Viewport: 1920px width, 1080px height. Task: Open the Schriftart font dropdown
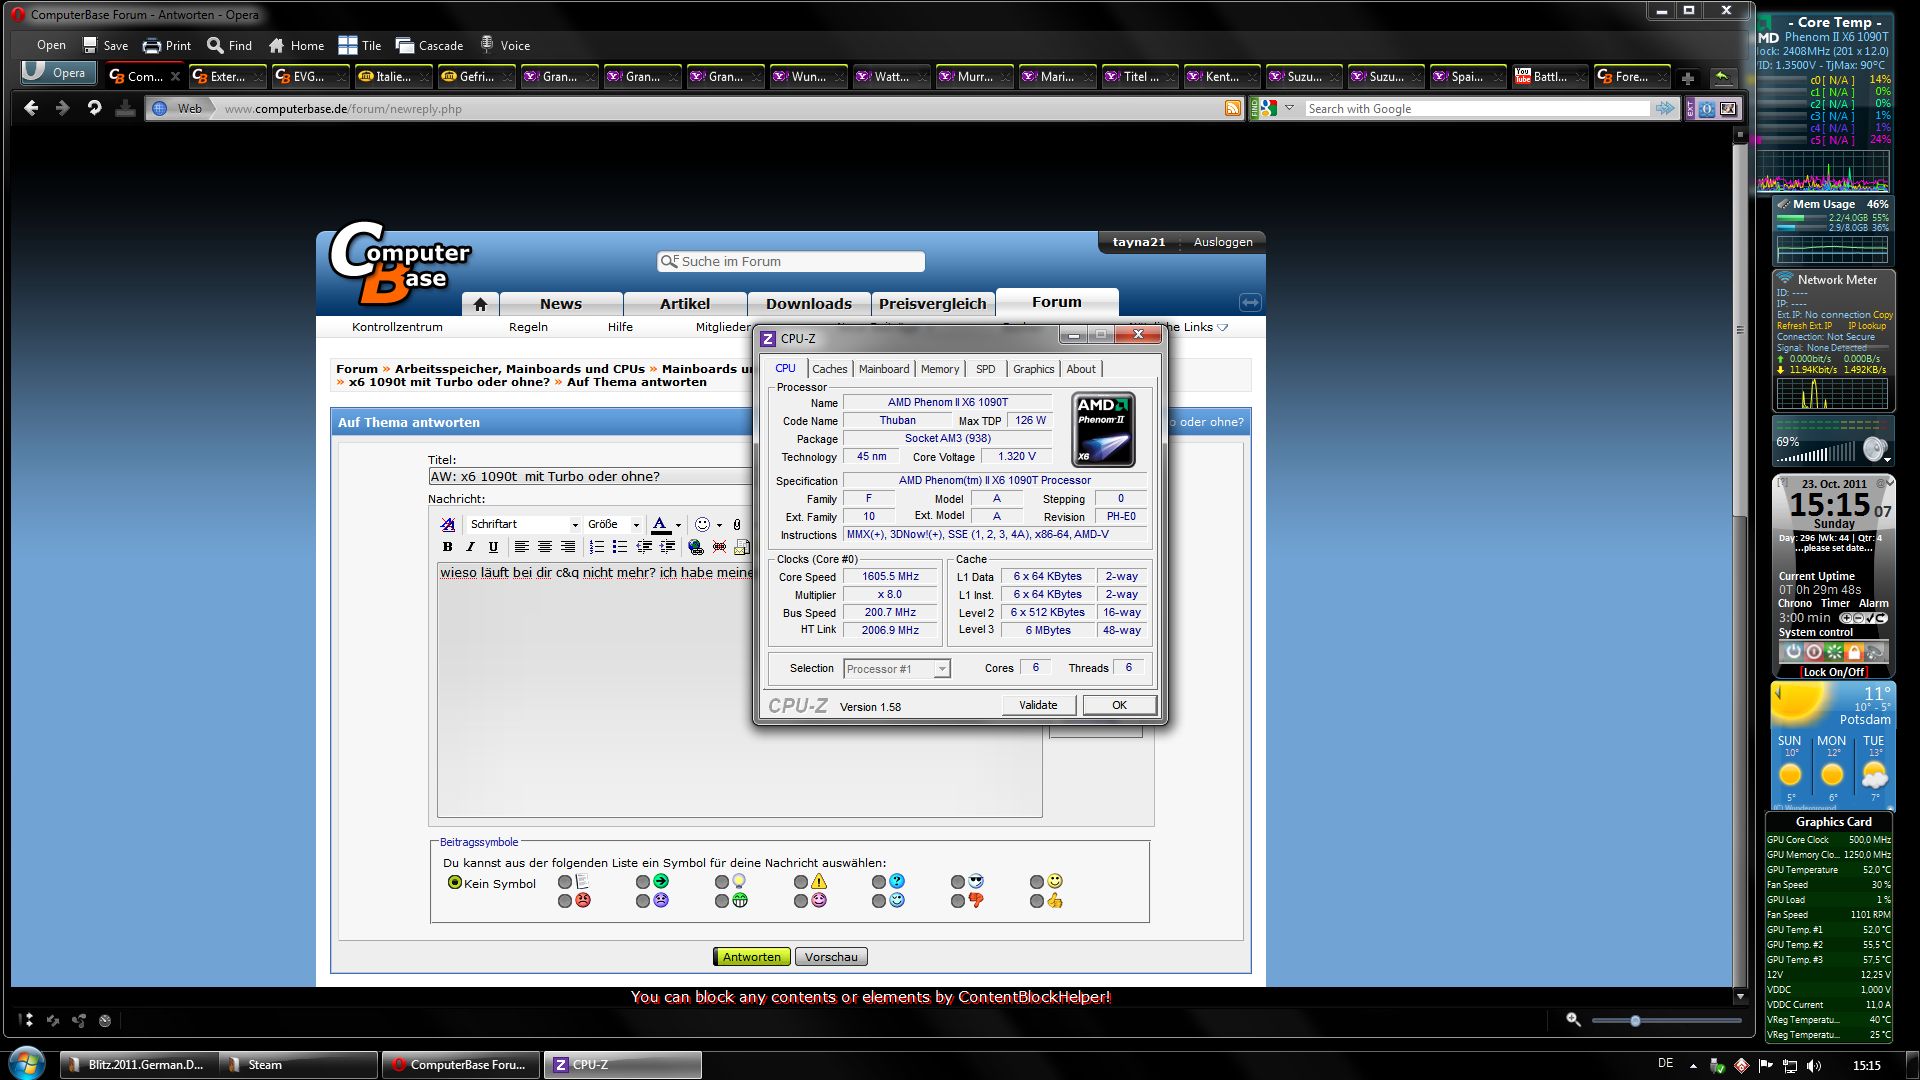pyautogui.click(x=574, y=525)
